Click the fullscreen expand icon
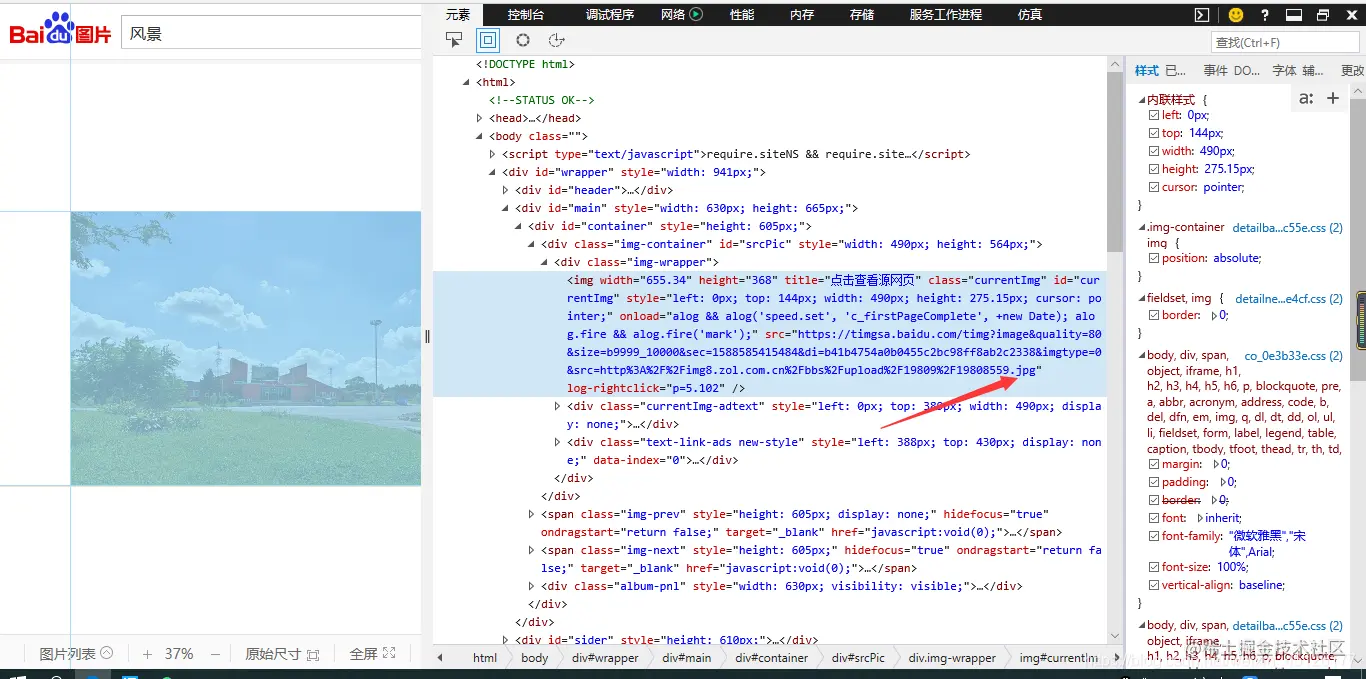 coord(389,653)
